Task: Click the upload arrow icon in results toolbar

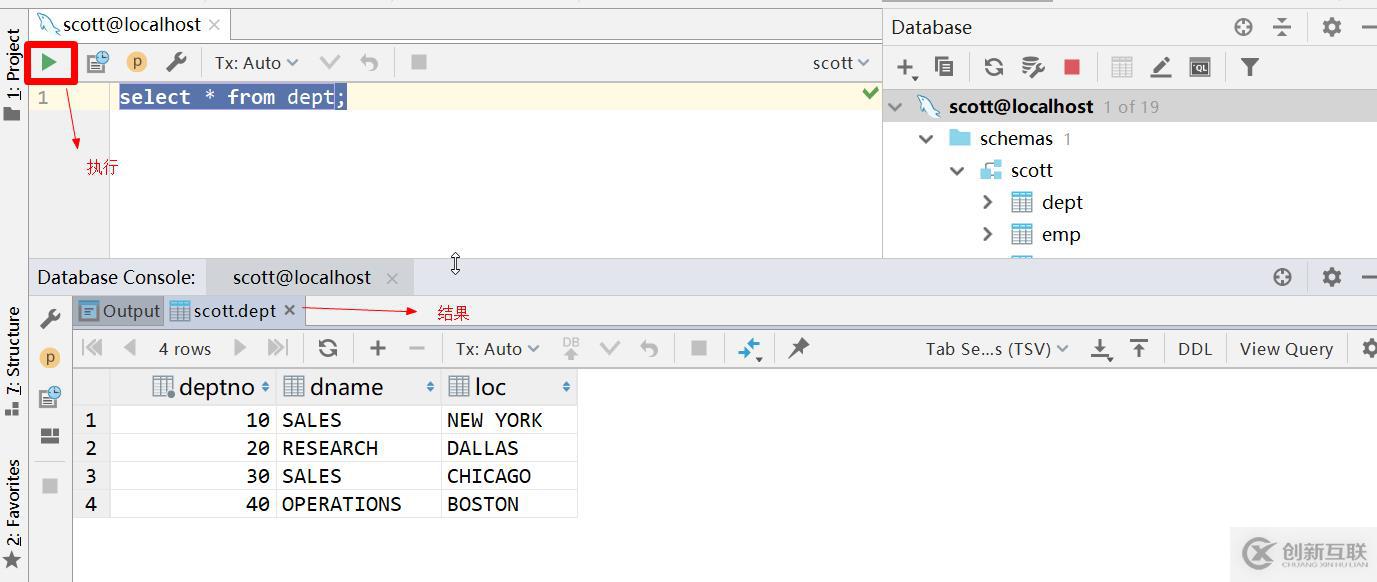Action: tap(1139, 348)
